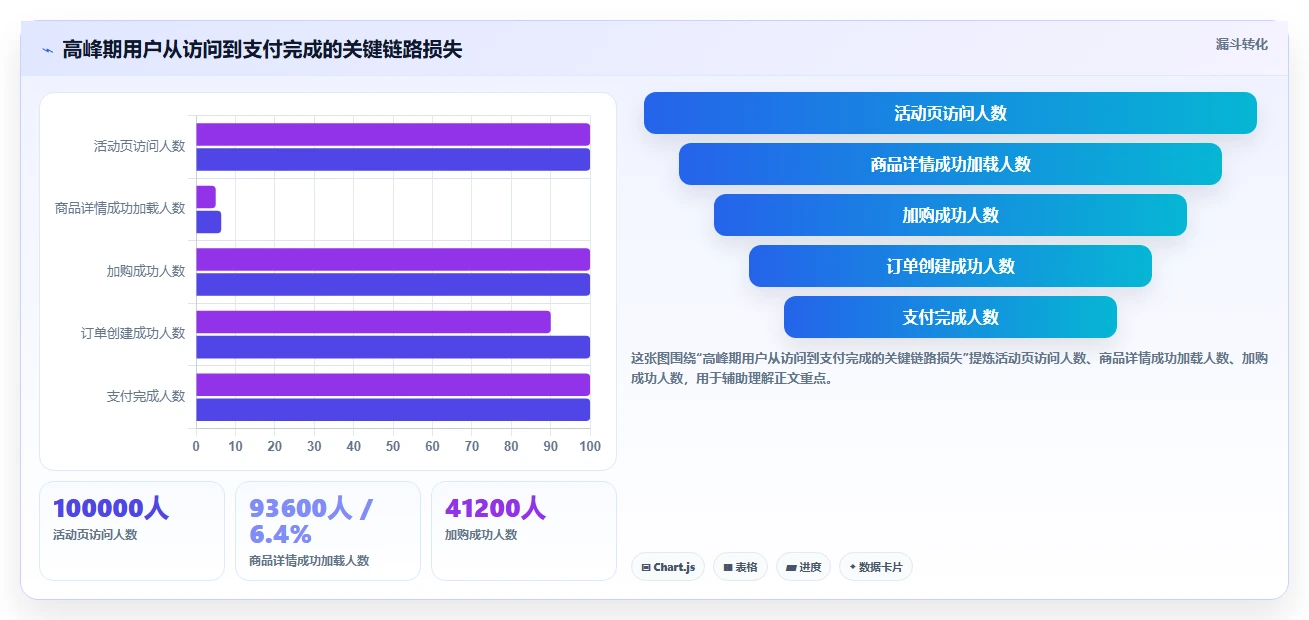1309x620 pixels.
Task: Click the x-axis tick label 90
Action: tap(551, 446)
